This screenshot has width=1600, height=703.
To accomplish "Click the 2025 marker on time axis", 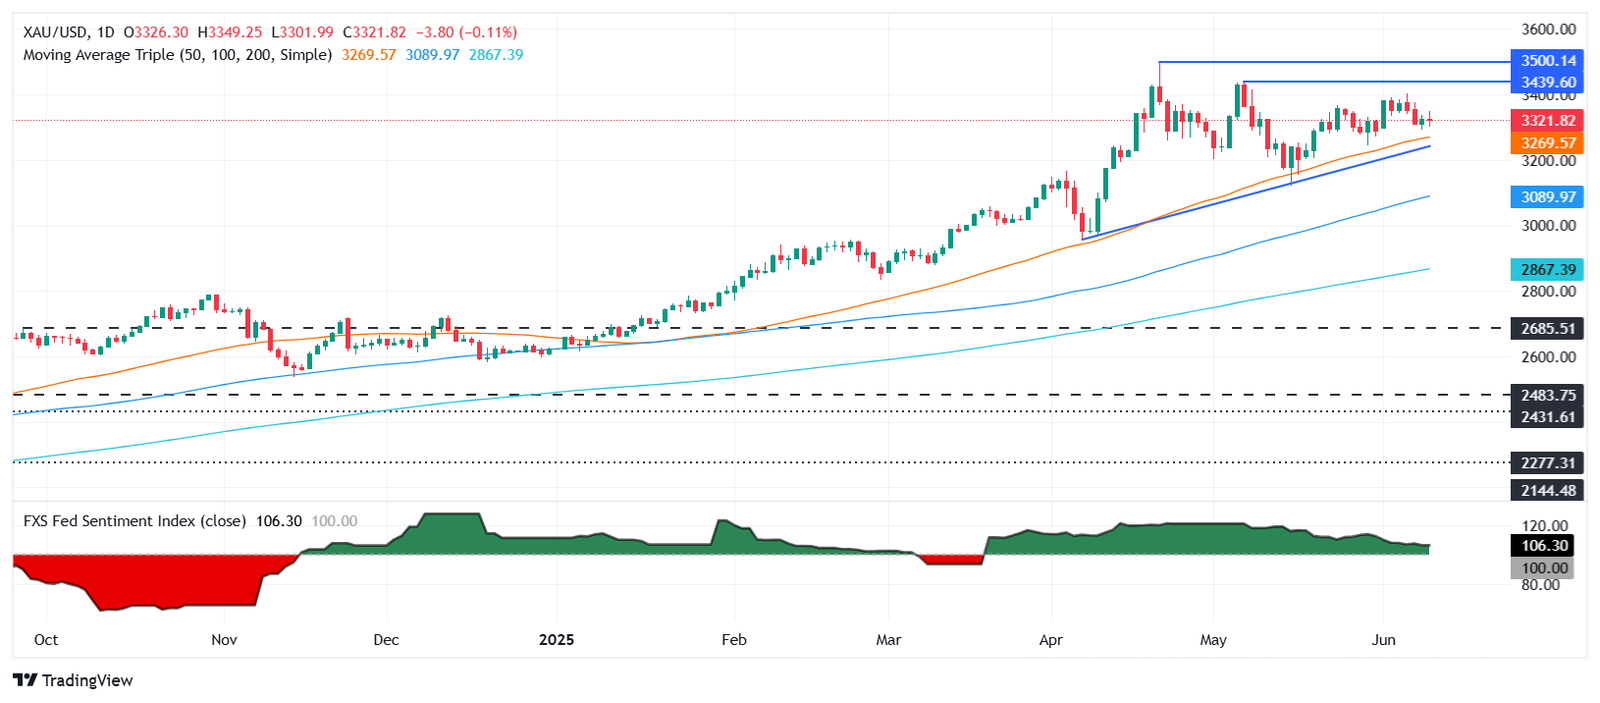I will pos(556,640).
